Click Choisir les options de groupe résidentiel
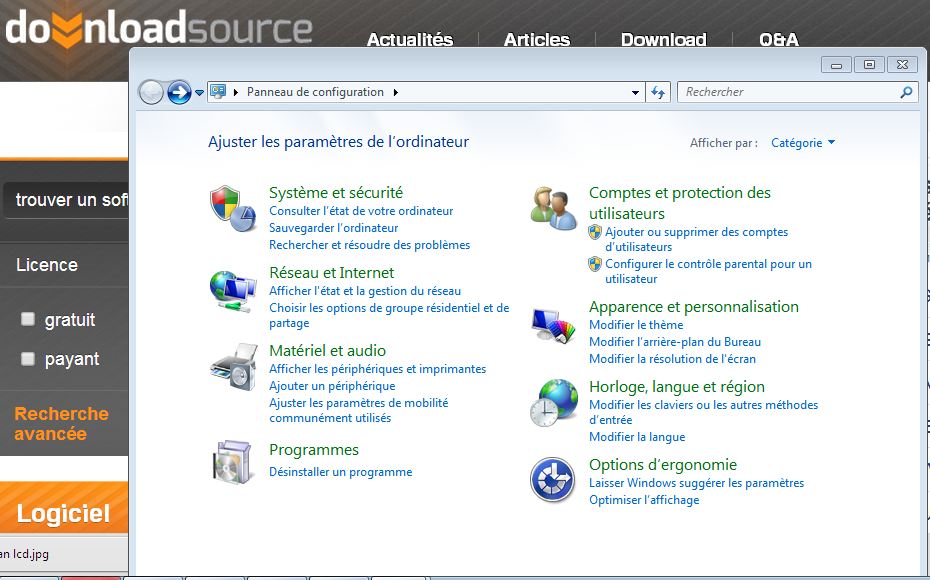This screenshot has width=930, height=580. (389, 316)
